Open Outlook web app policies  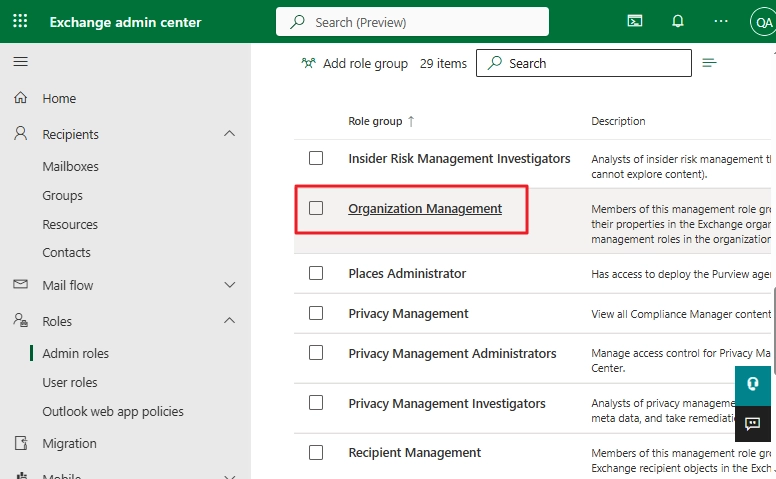pos(113,412)
